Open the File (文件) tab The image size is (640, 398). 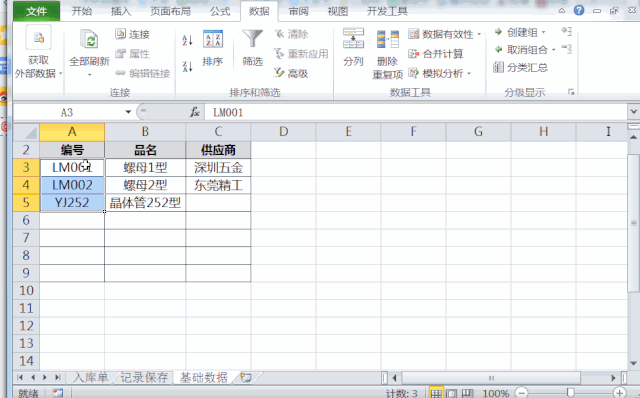coord(36,11)
